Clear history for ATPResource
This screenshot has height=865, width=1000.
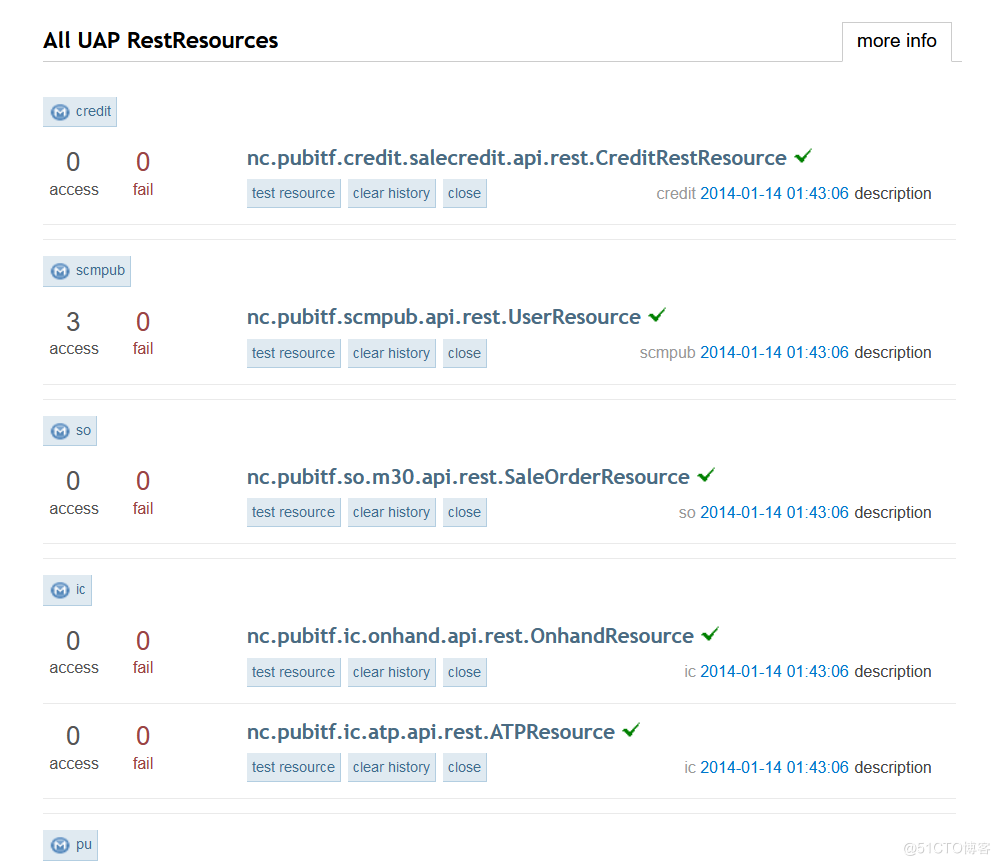[391, 767]
